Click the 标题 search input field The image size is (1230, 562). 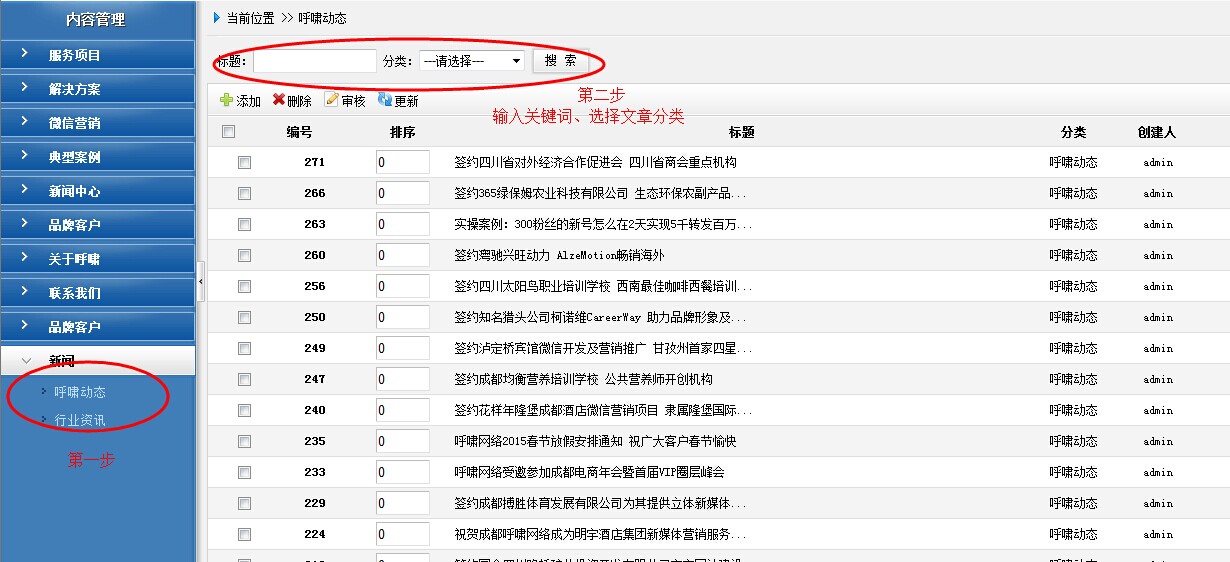(x=314, y=61)
